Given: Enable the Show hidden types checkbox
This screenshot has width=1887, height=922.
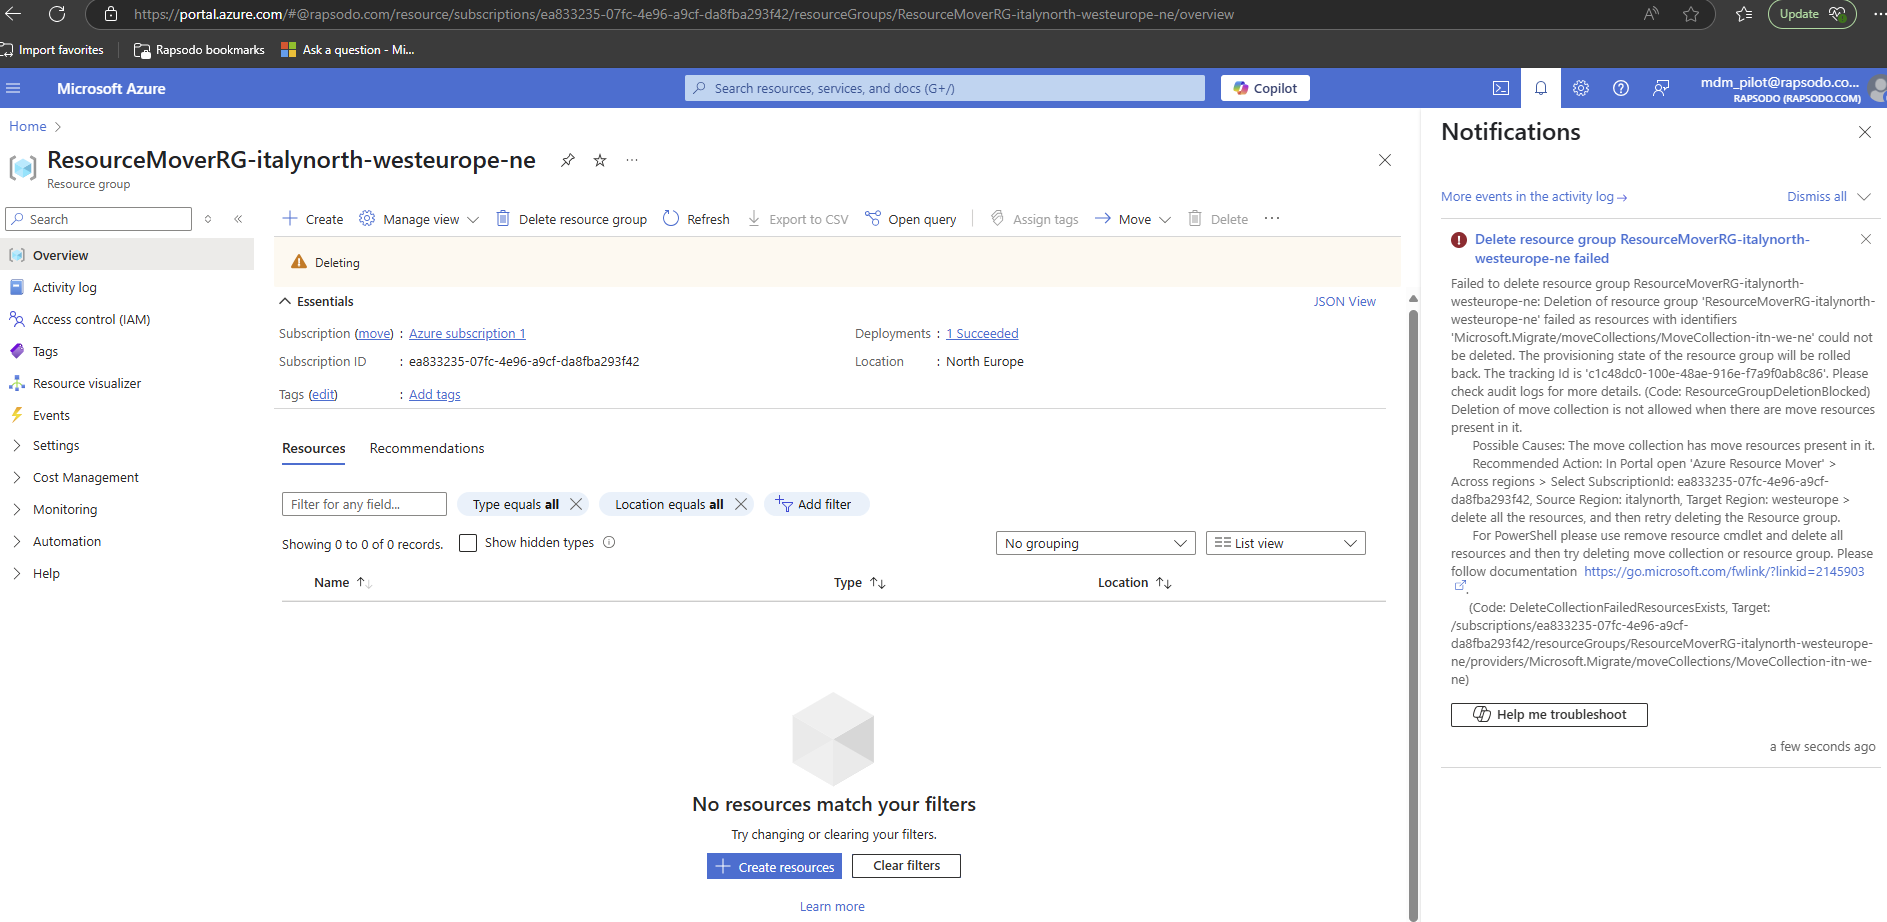Looking at the screenshot, I should tap(468, 543).
